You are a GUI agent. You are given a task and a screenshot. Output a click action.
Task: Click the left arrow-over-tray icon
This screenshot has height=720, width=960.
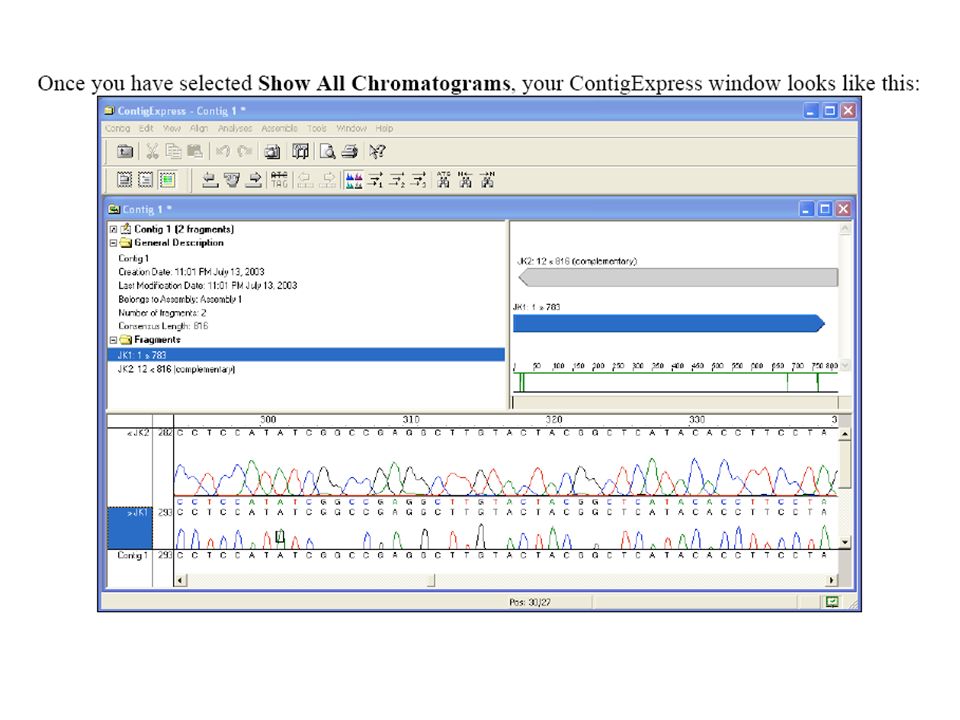tap(210, 180)
